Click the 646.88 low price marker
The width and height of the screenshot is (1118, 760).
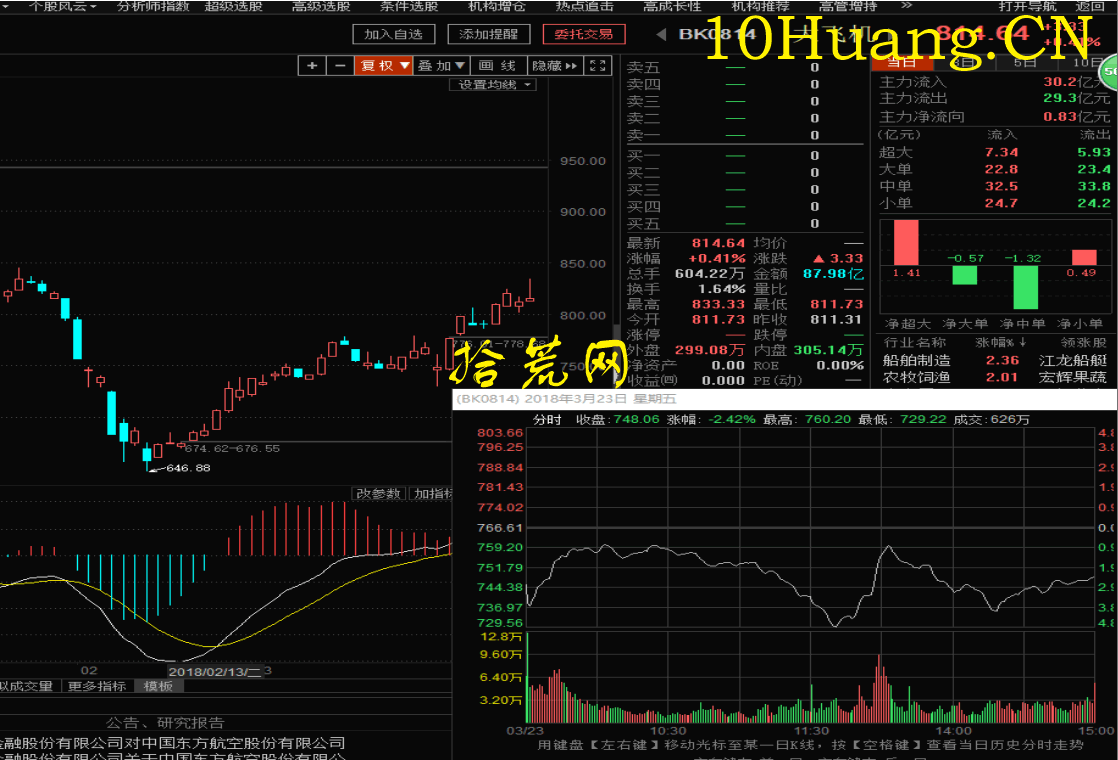(188, 468)
